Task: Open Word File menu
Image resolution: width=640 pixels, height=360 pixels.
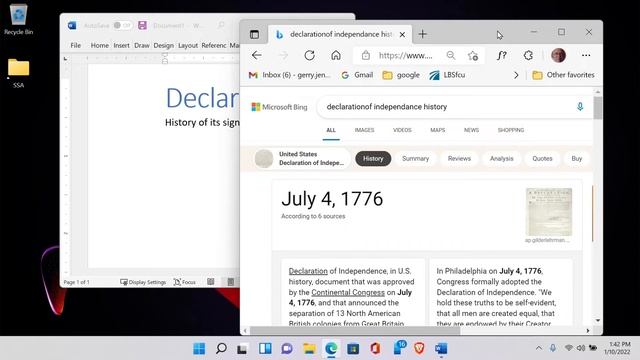Action: tap(76, 45)
